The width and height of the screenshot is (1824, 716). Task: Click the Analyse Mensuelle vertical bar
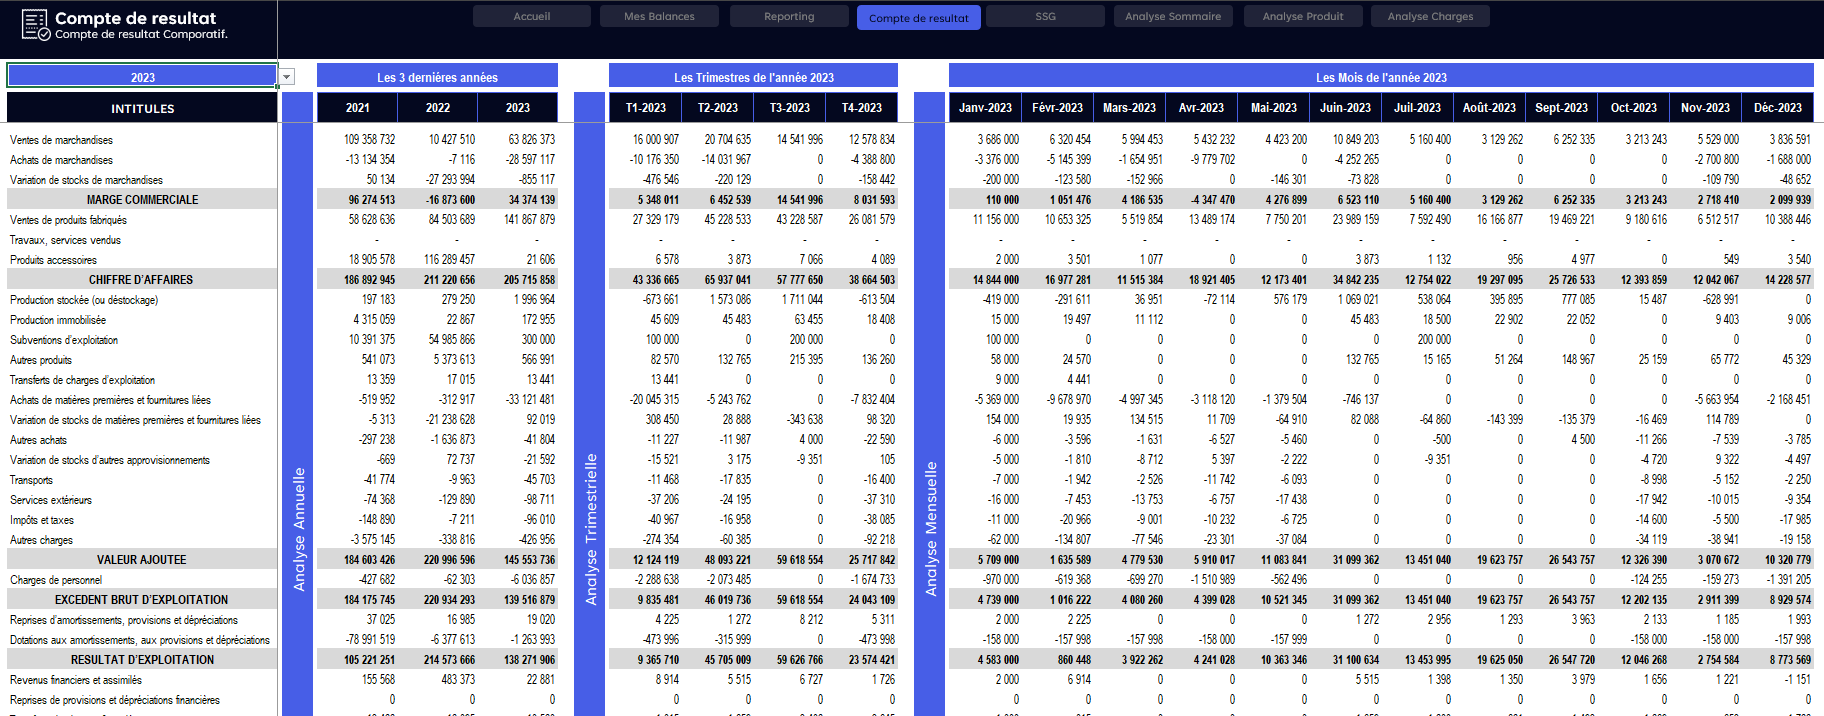click(930, 403)
